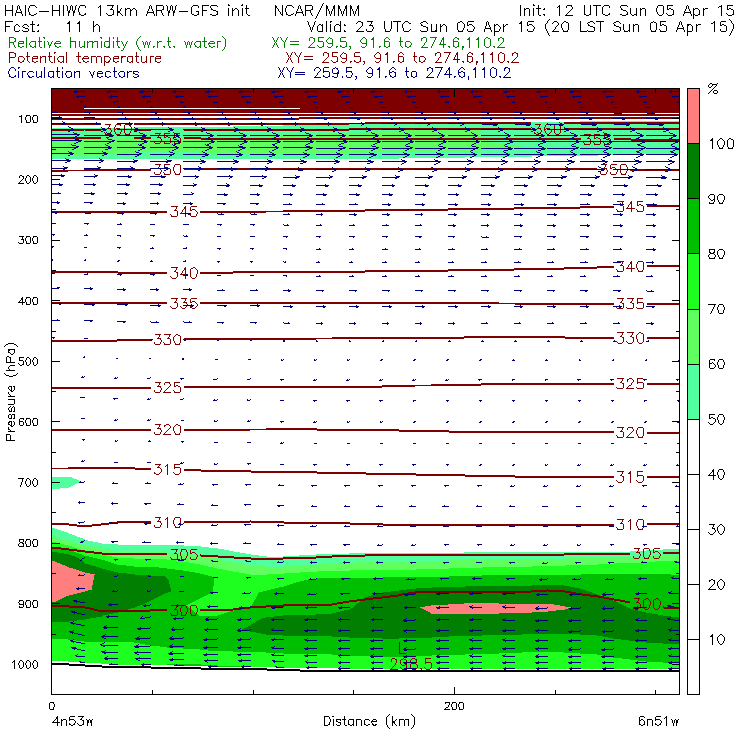Click the '%' unit atop the colorbar
The image size is (740, 740).
click(x=713, y=88)
